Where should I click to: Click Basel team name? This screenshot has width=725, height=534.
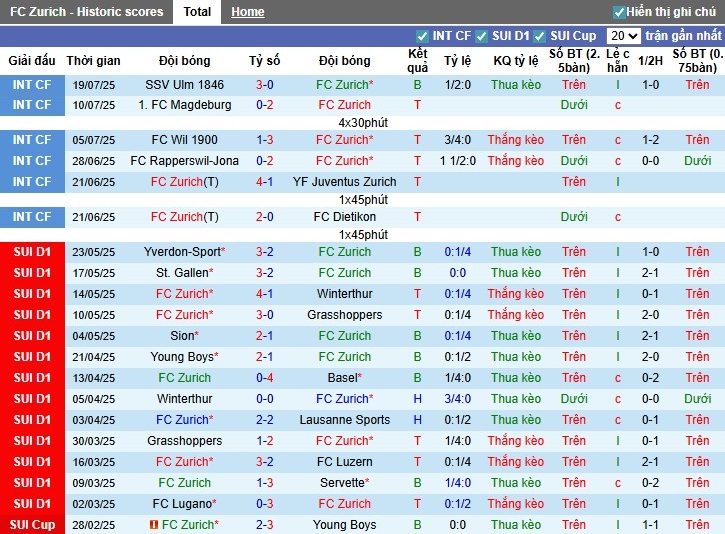(344, 378)
